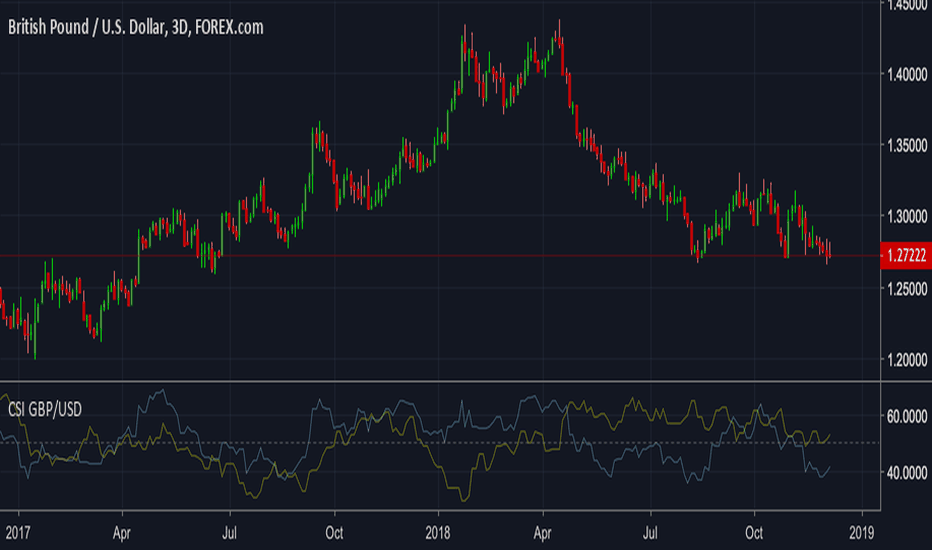Viewport: 932px width, 550px height.
Task: Click the Jul label after 2017
Action: (229, 533)
